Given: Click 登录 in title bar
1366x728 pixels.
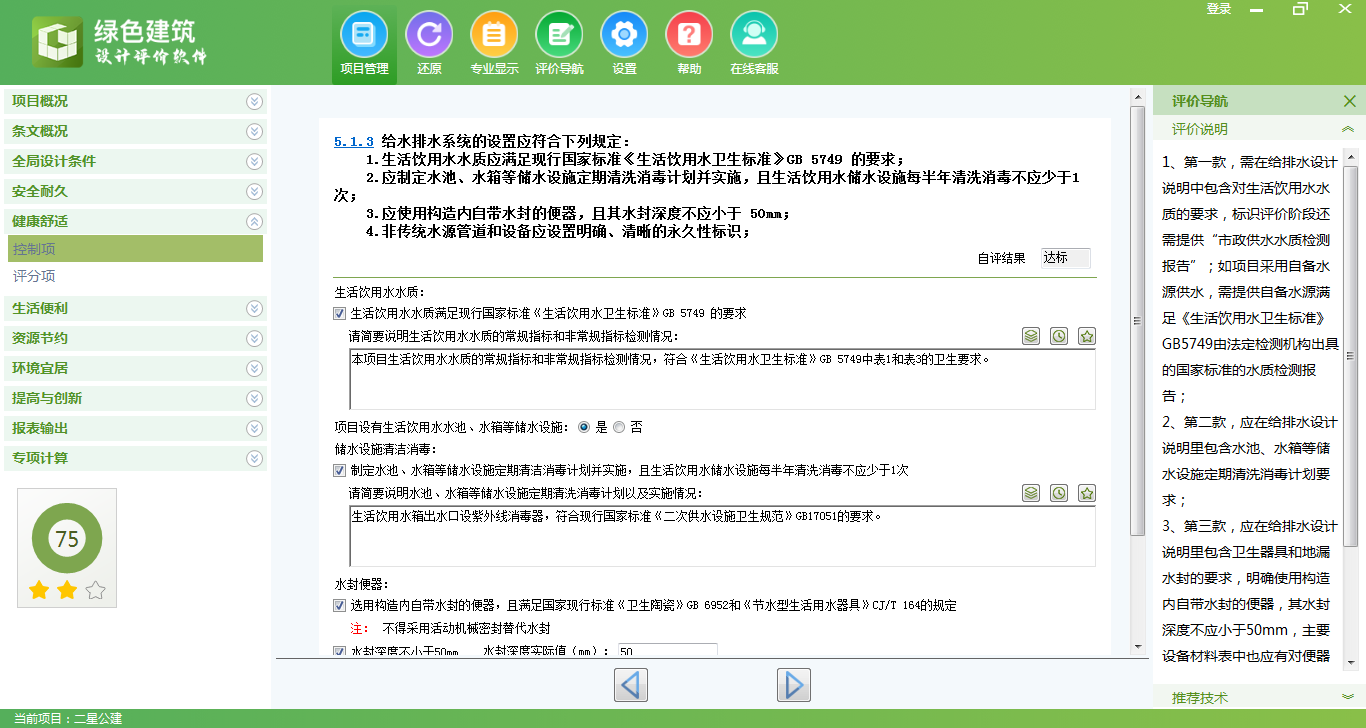Looking at the screenshot, I should pos(1219,9).
